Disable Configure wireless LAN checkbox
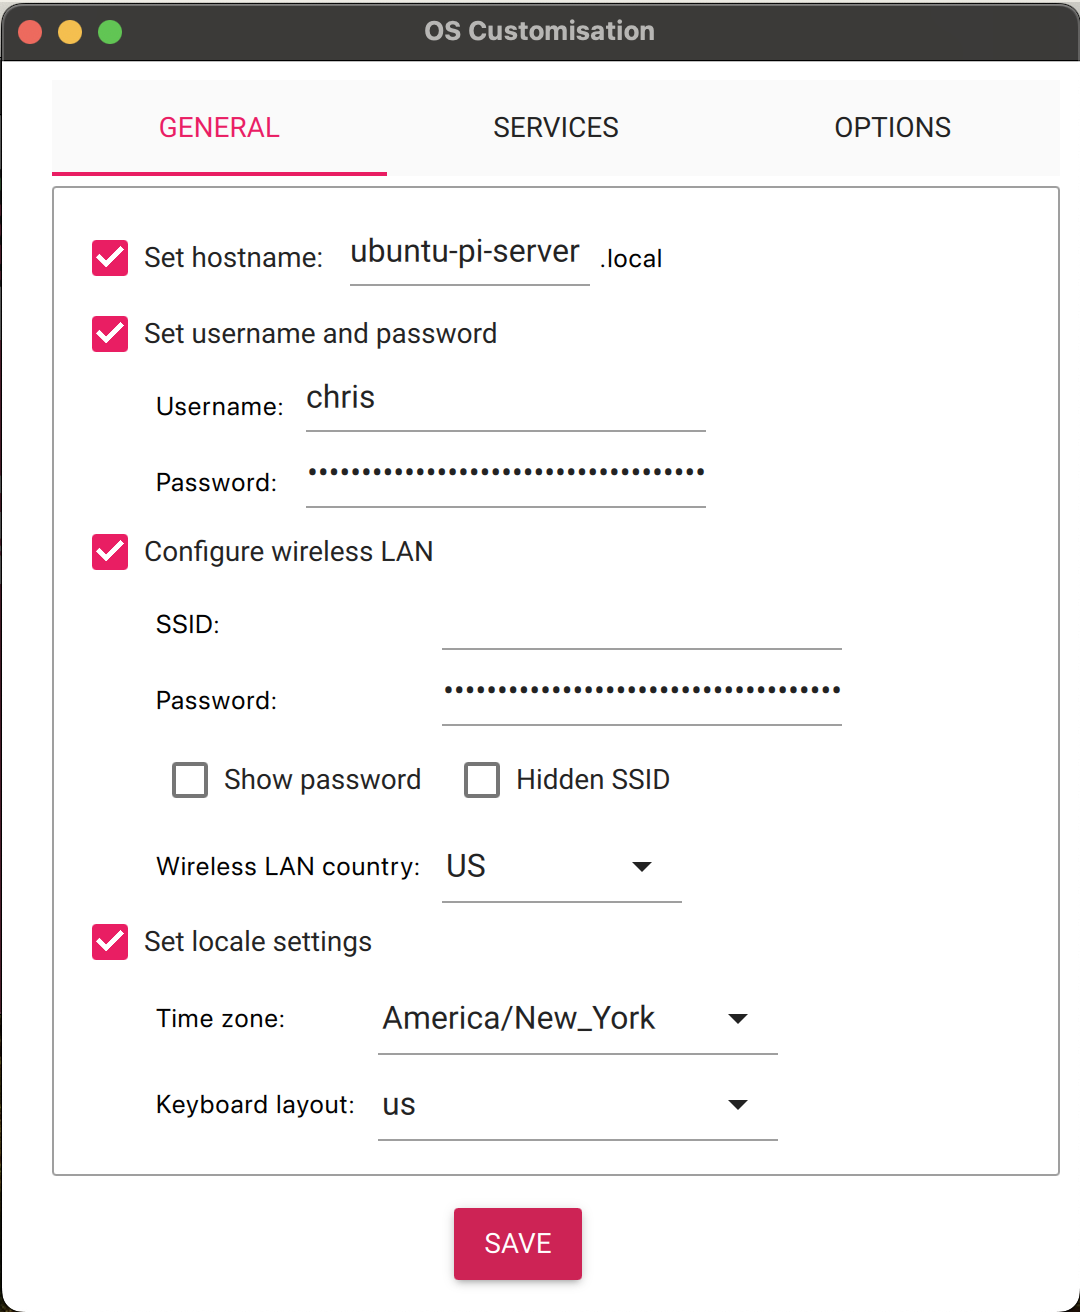The height and width of the screenshot is (1312, 1080). point(110,552)
